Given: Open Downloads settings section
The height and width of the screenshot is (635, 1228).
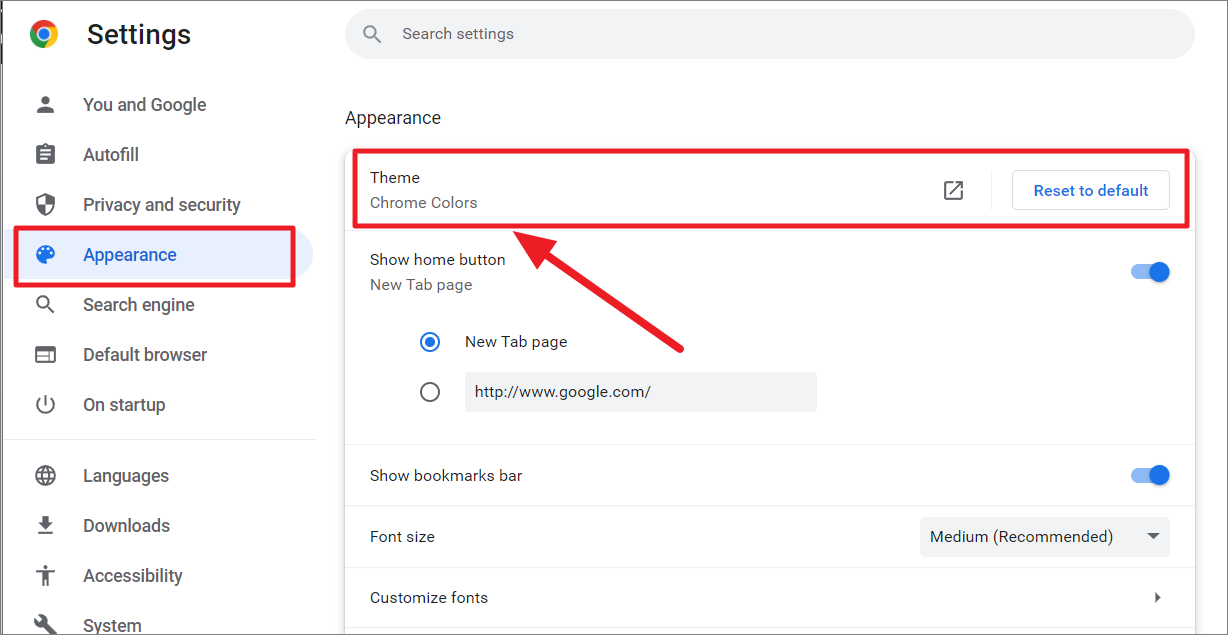Looking at the screenshot, I should coord(127,526).
